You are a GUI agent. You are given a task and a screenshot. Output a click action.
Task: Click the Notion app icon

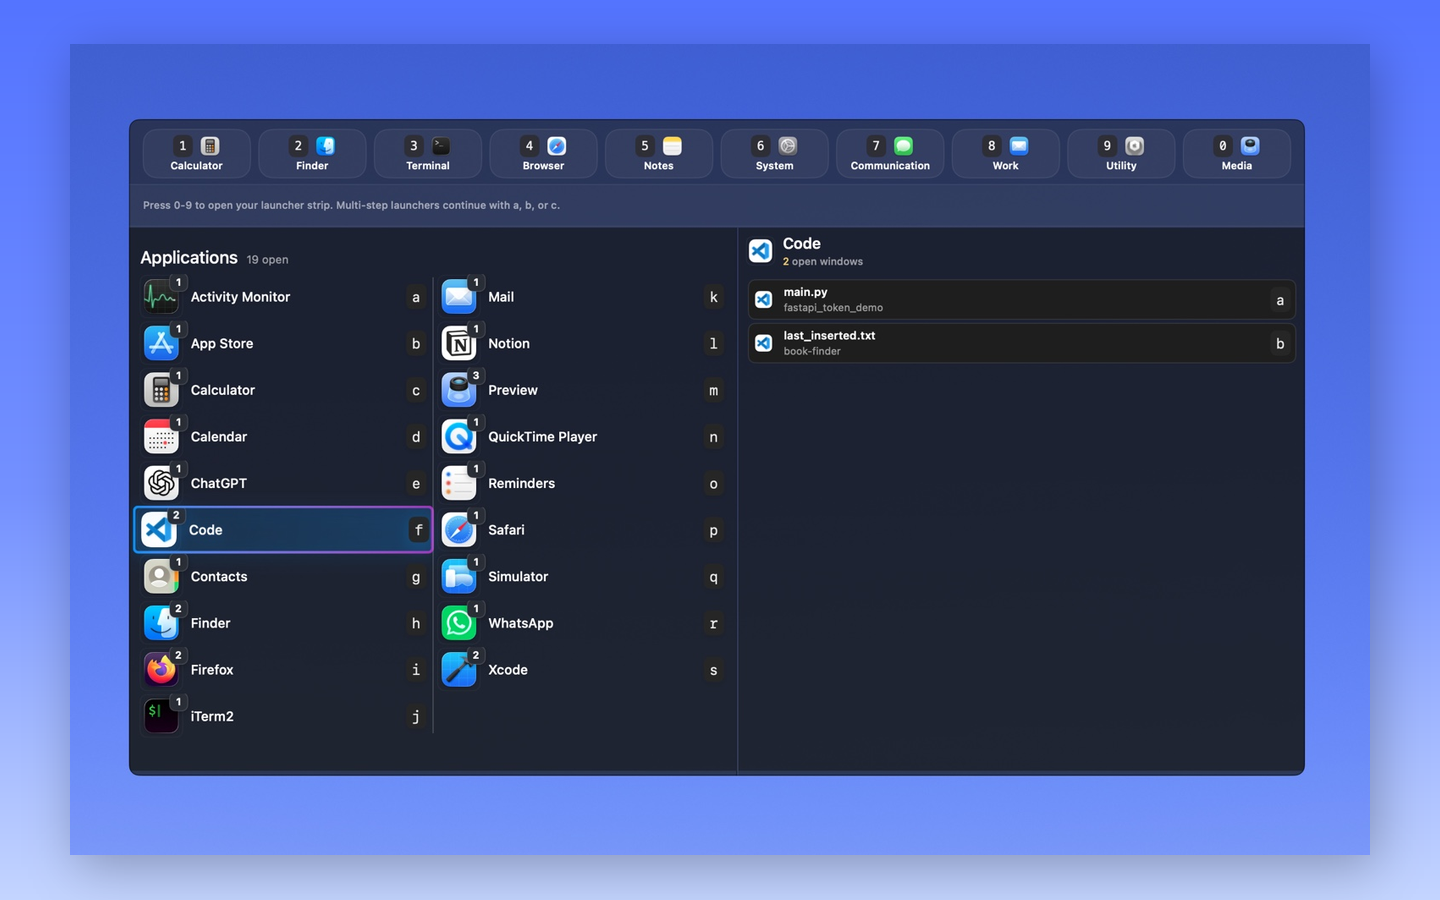click(x=459, y=343)
